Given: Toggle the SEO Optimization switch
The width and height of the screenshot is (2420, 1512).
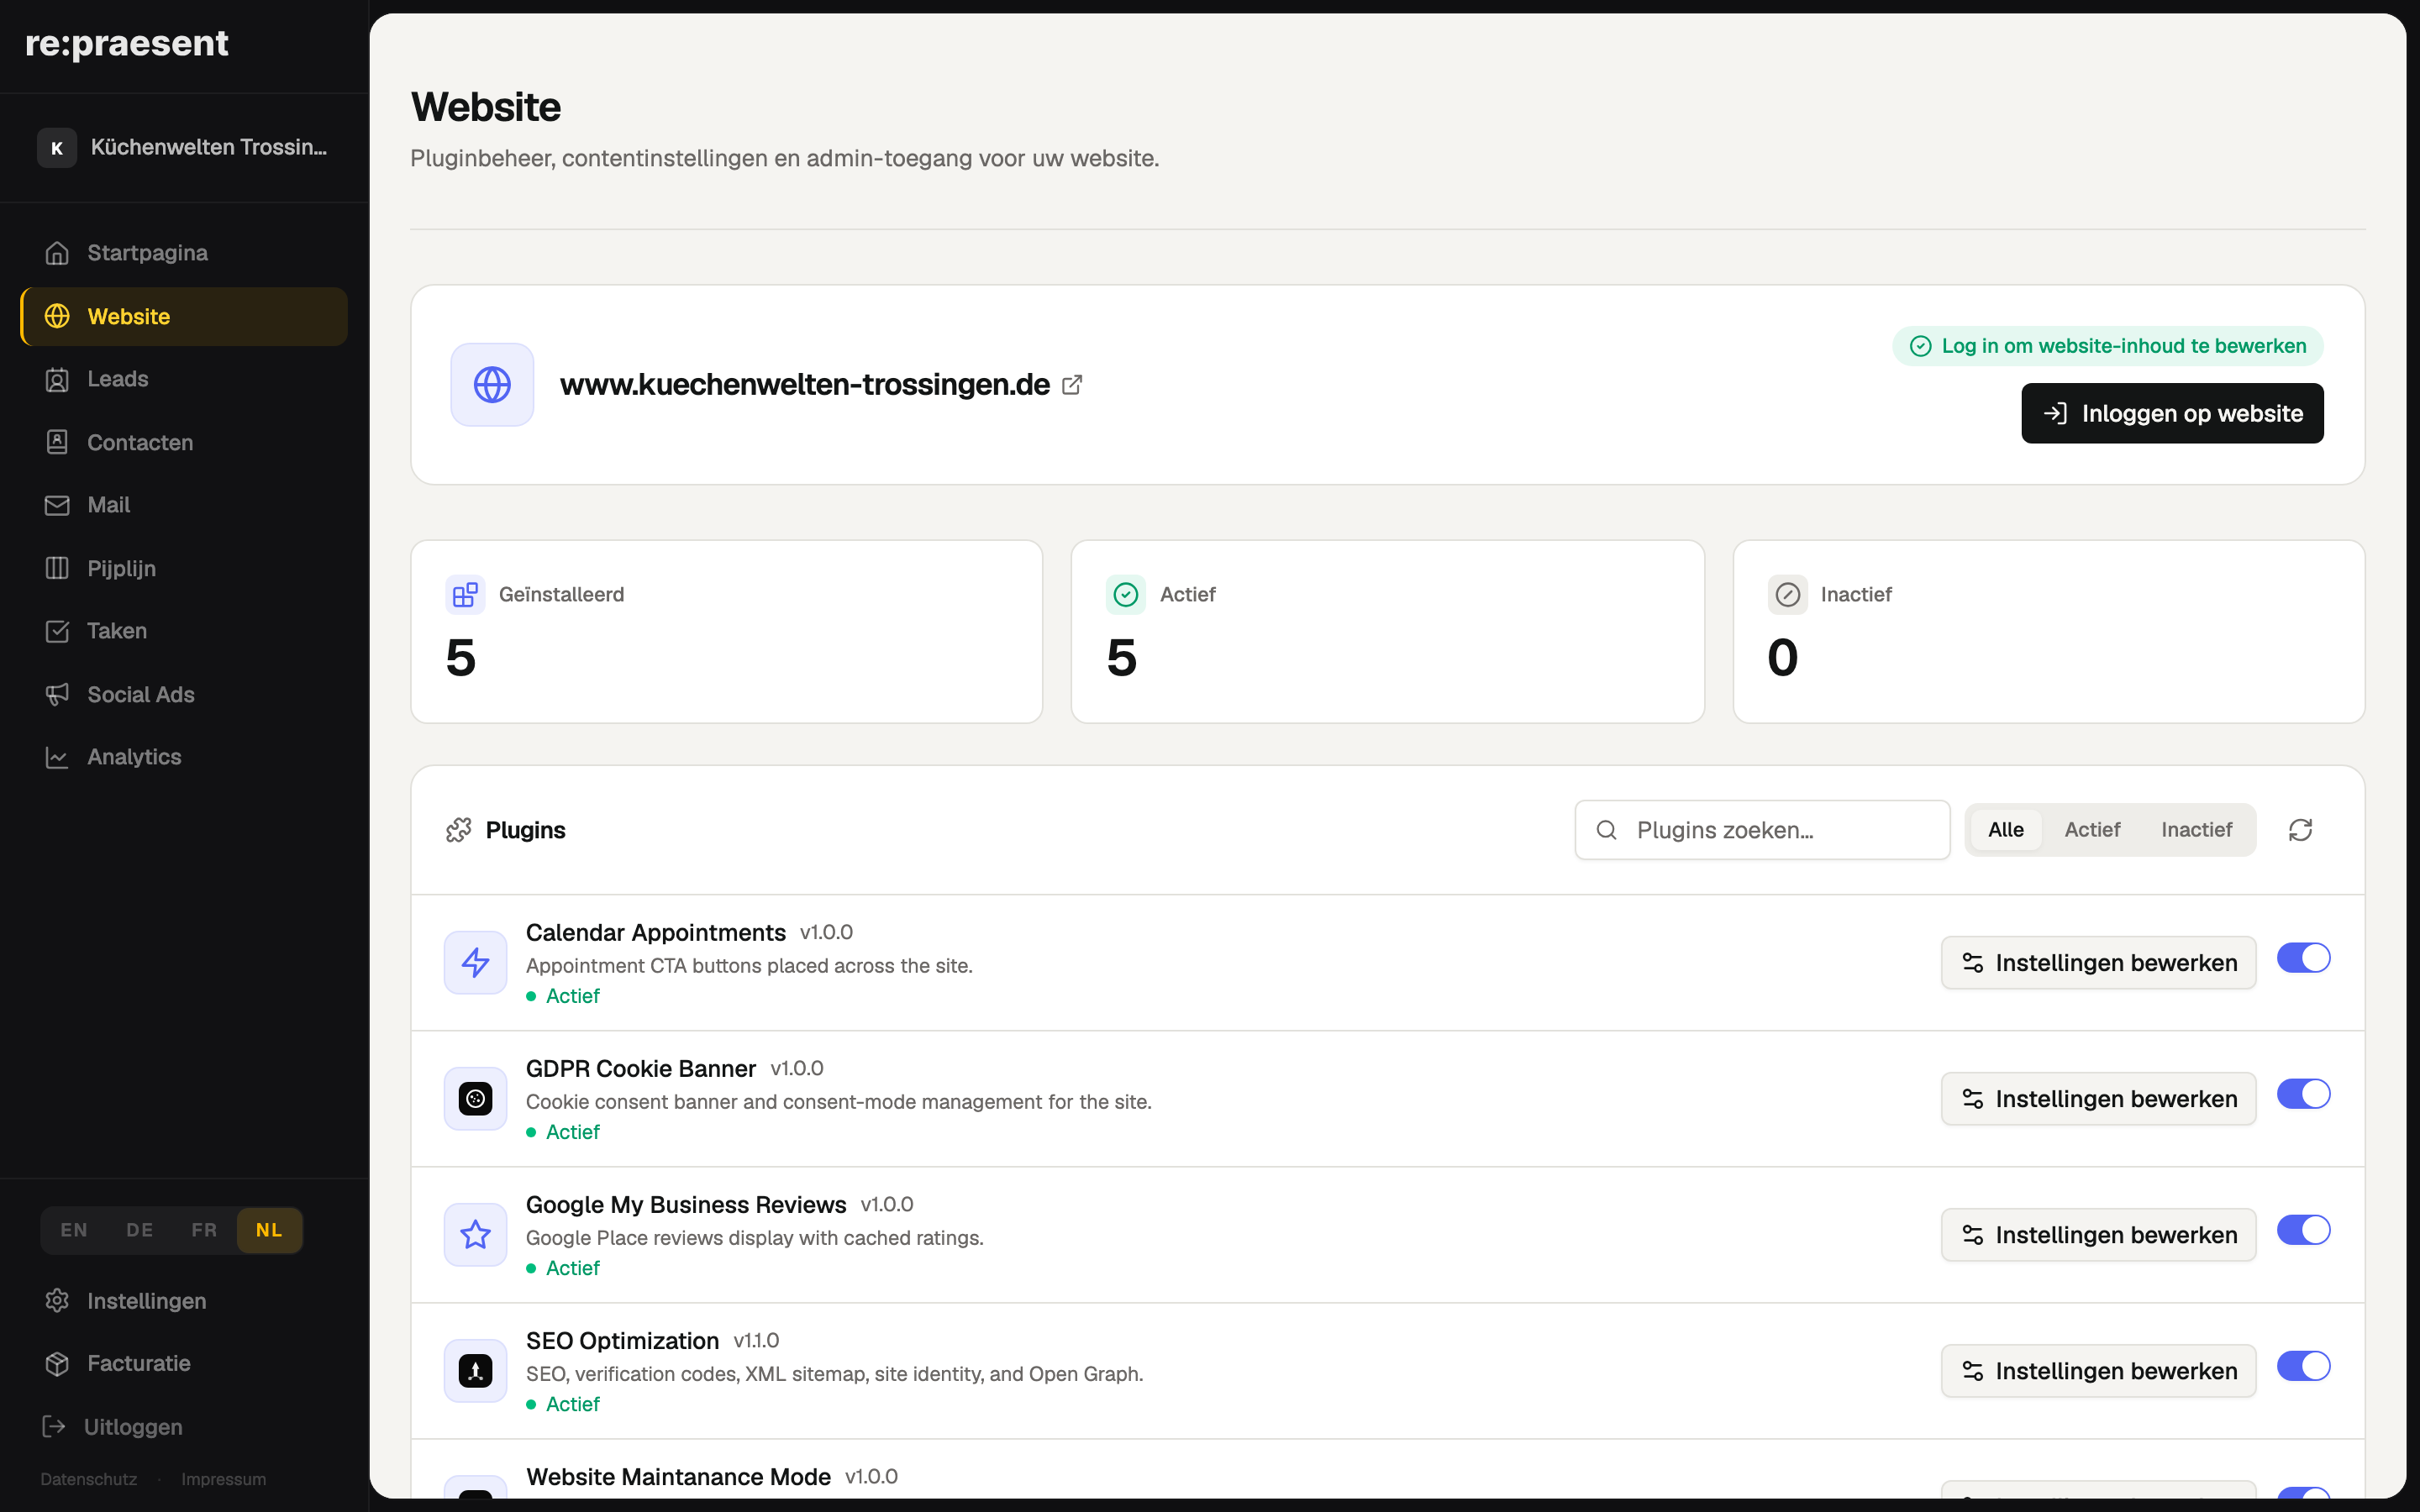Looking at the screenshot, I should click(x=2304, y=1366).
